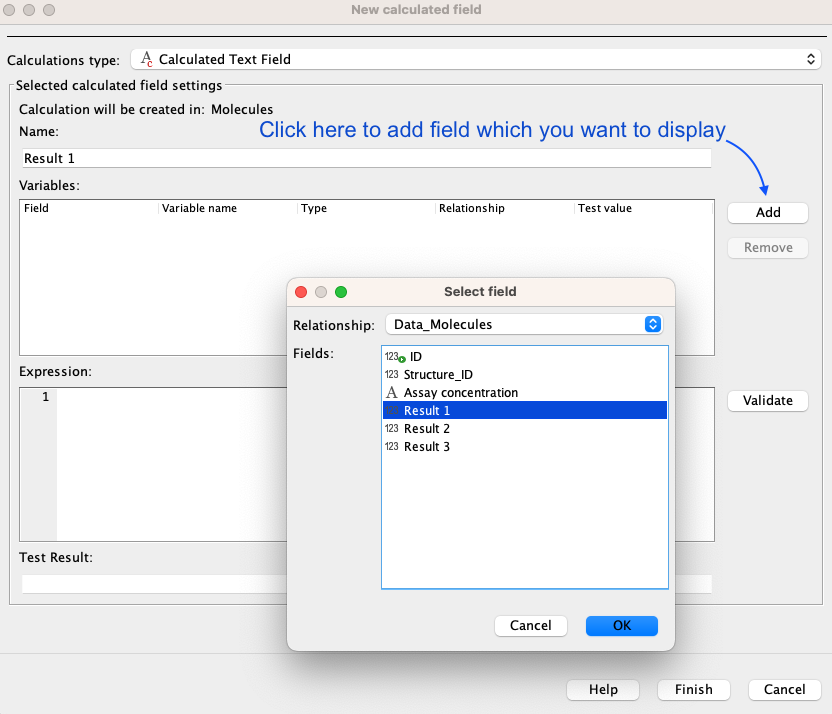Click the Calculated Text Field type icon
832x714 pixels.
point(147,59)
